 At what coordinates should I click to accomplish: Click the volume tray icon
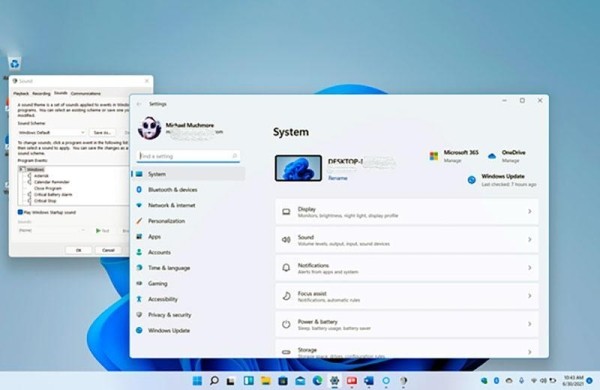543,380
